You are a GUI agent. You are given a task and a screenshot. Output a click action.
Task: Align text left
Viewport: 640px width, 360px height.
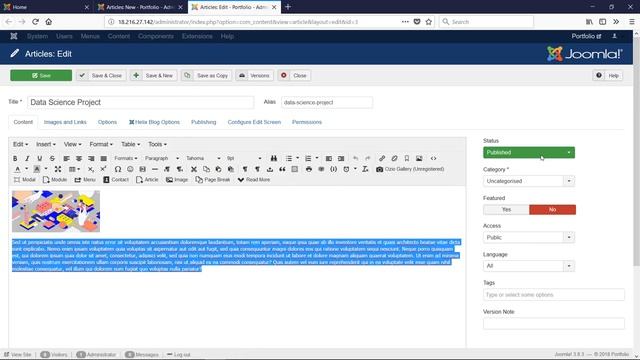[x=66, y=158]
